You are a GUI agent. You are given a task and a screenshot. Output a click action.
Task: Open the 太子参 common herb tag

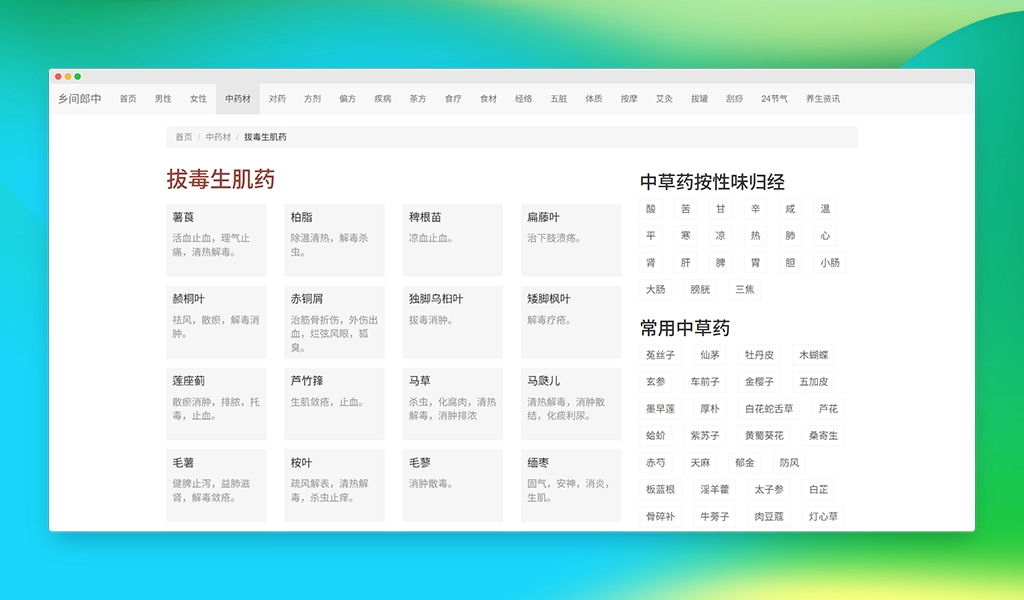click(x=769, y=490)
